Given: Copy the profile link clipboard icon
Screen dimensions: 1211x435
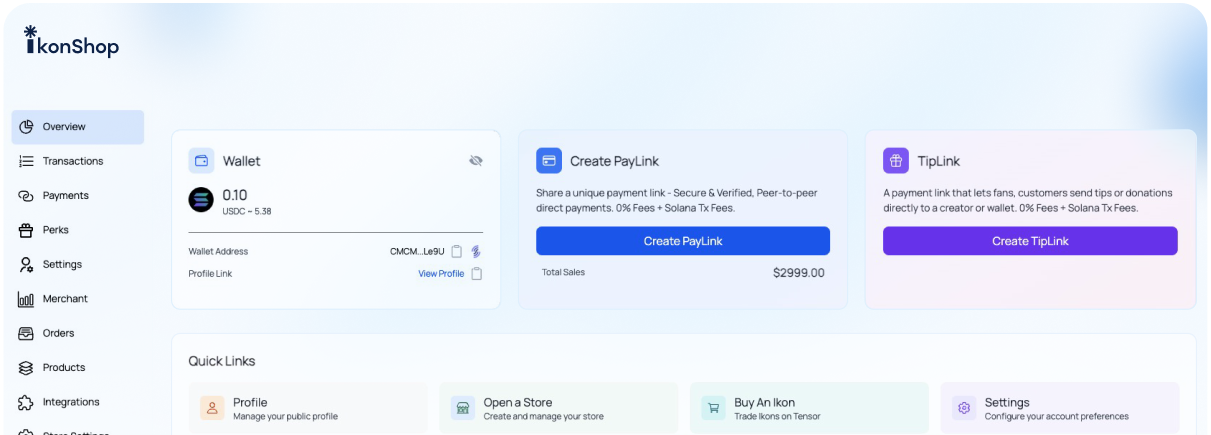Looking at the screenshot, I should click(x=477, y=274).
